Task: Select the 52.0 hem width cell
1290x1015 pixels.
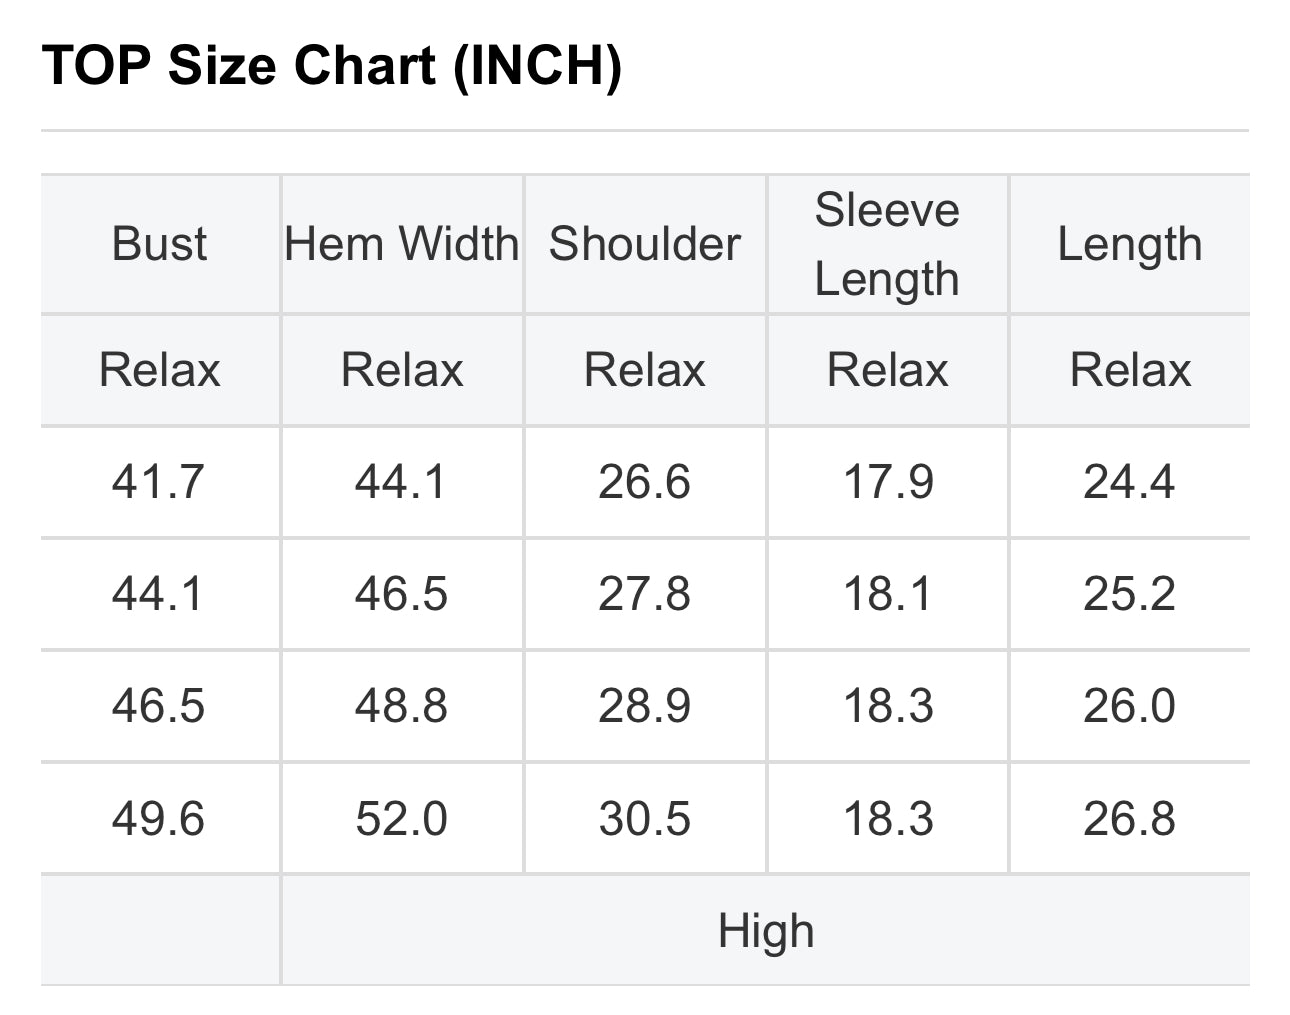Action: coord(401,819)
